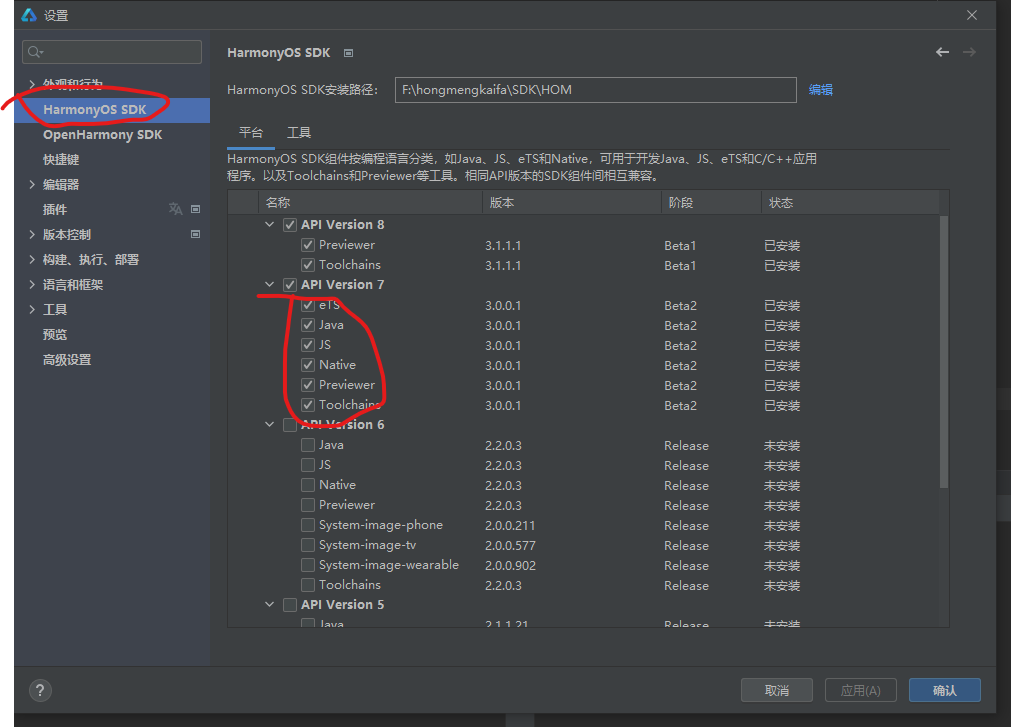Select the System-image-phone row version 2.0.0.211
The width and height of the screenshot is (1011, 727).
510,525
